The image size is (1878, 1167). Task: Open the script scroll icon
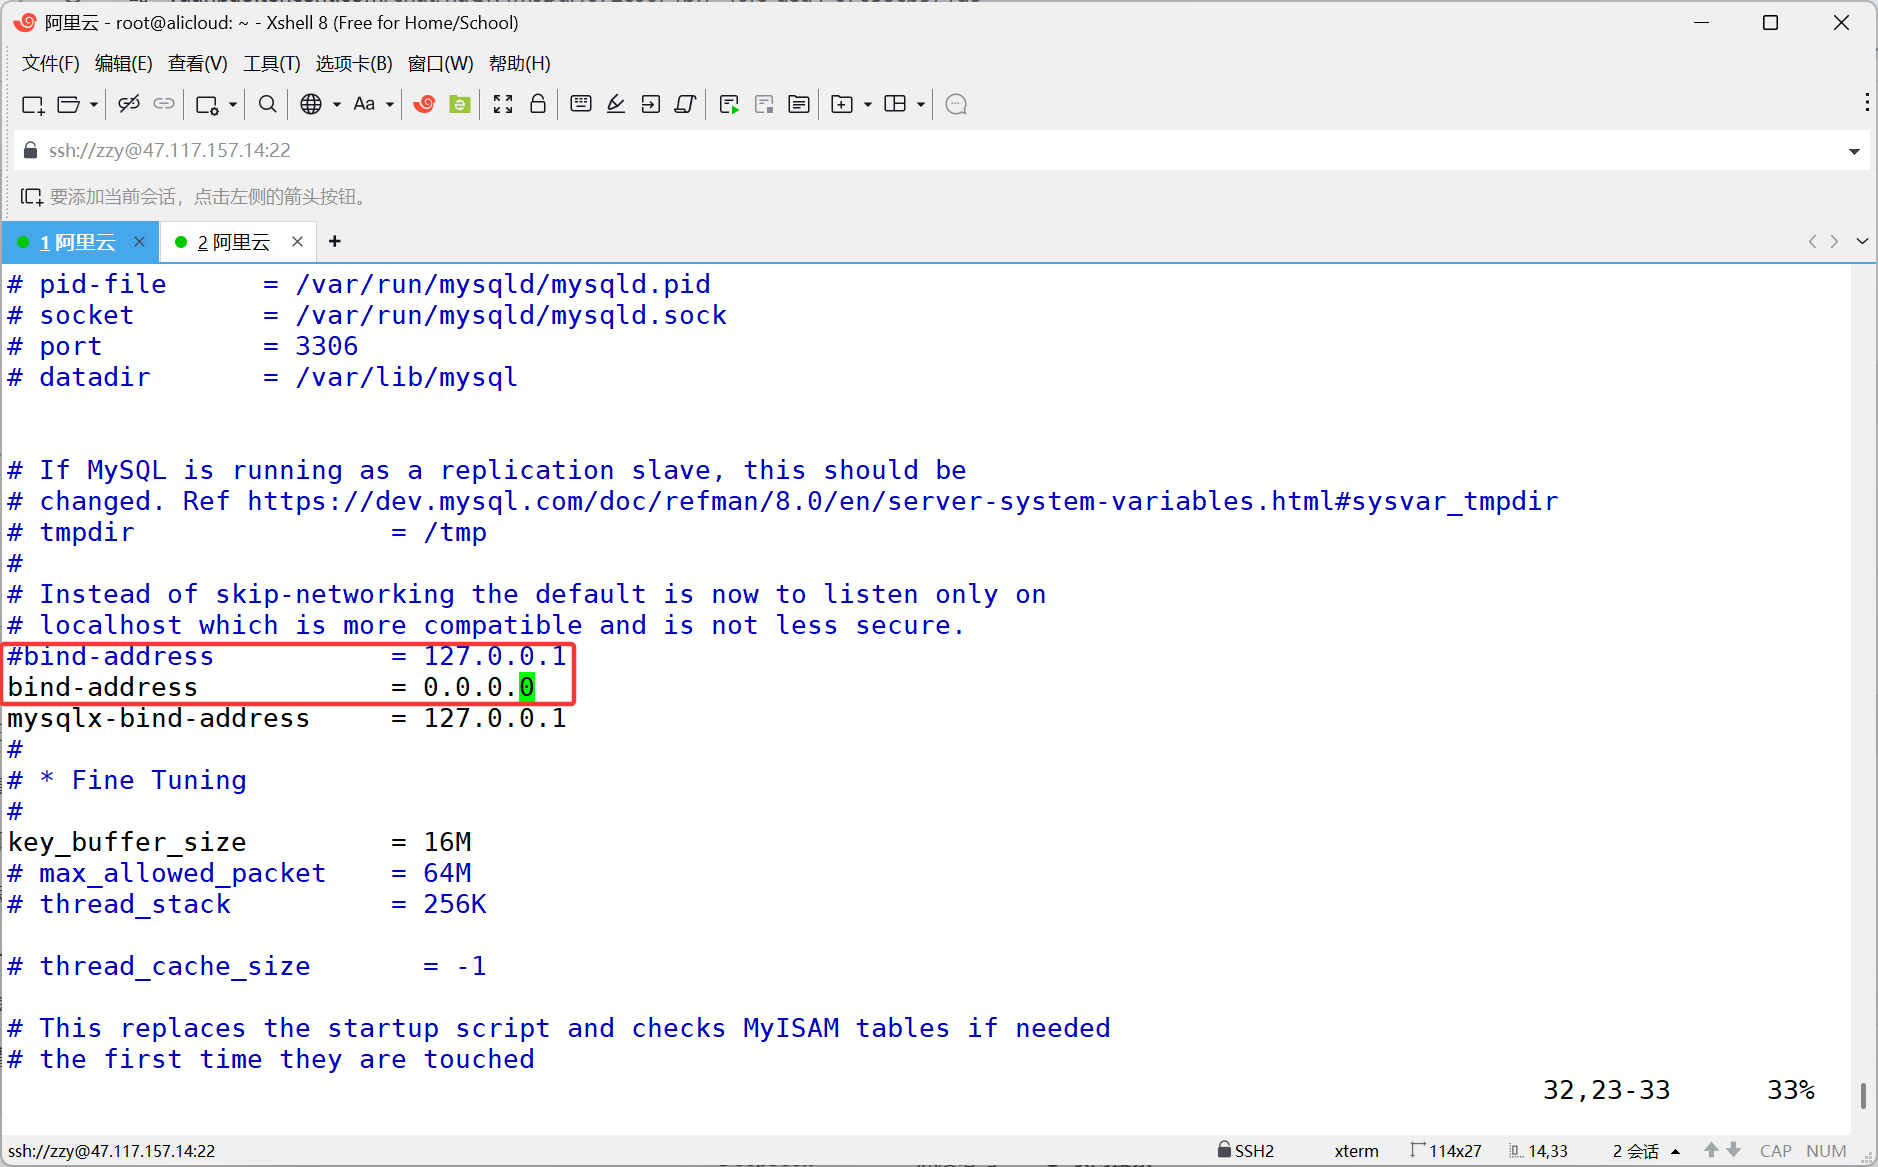tap(685, 104)
